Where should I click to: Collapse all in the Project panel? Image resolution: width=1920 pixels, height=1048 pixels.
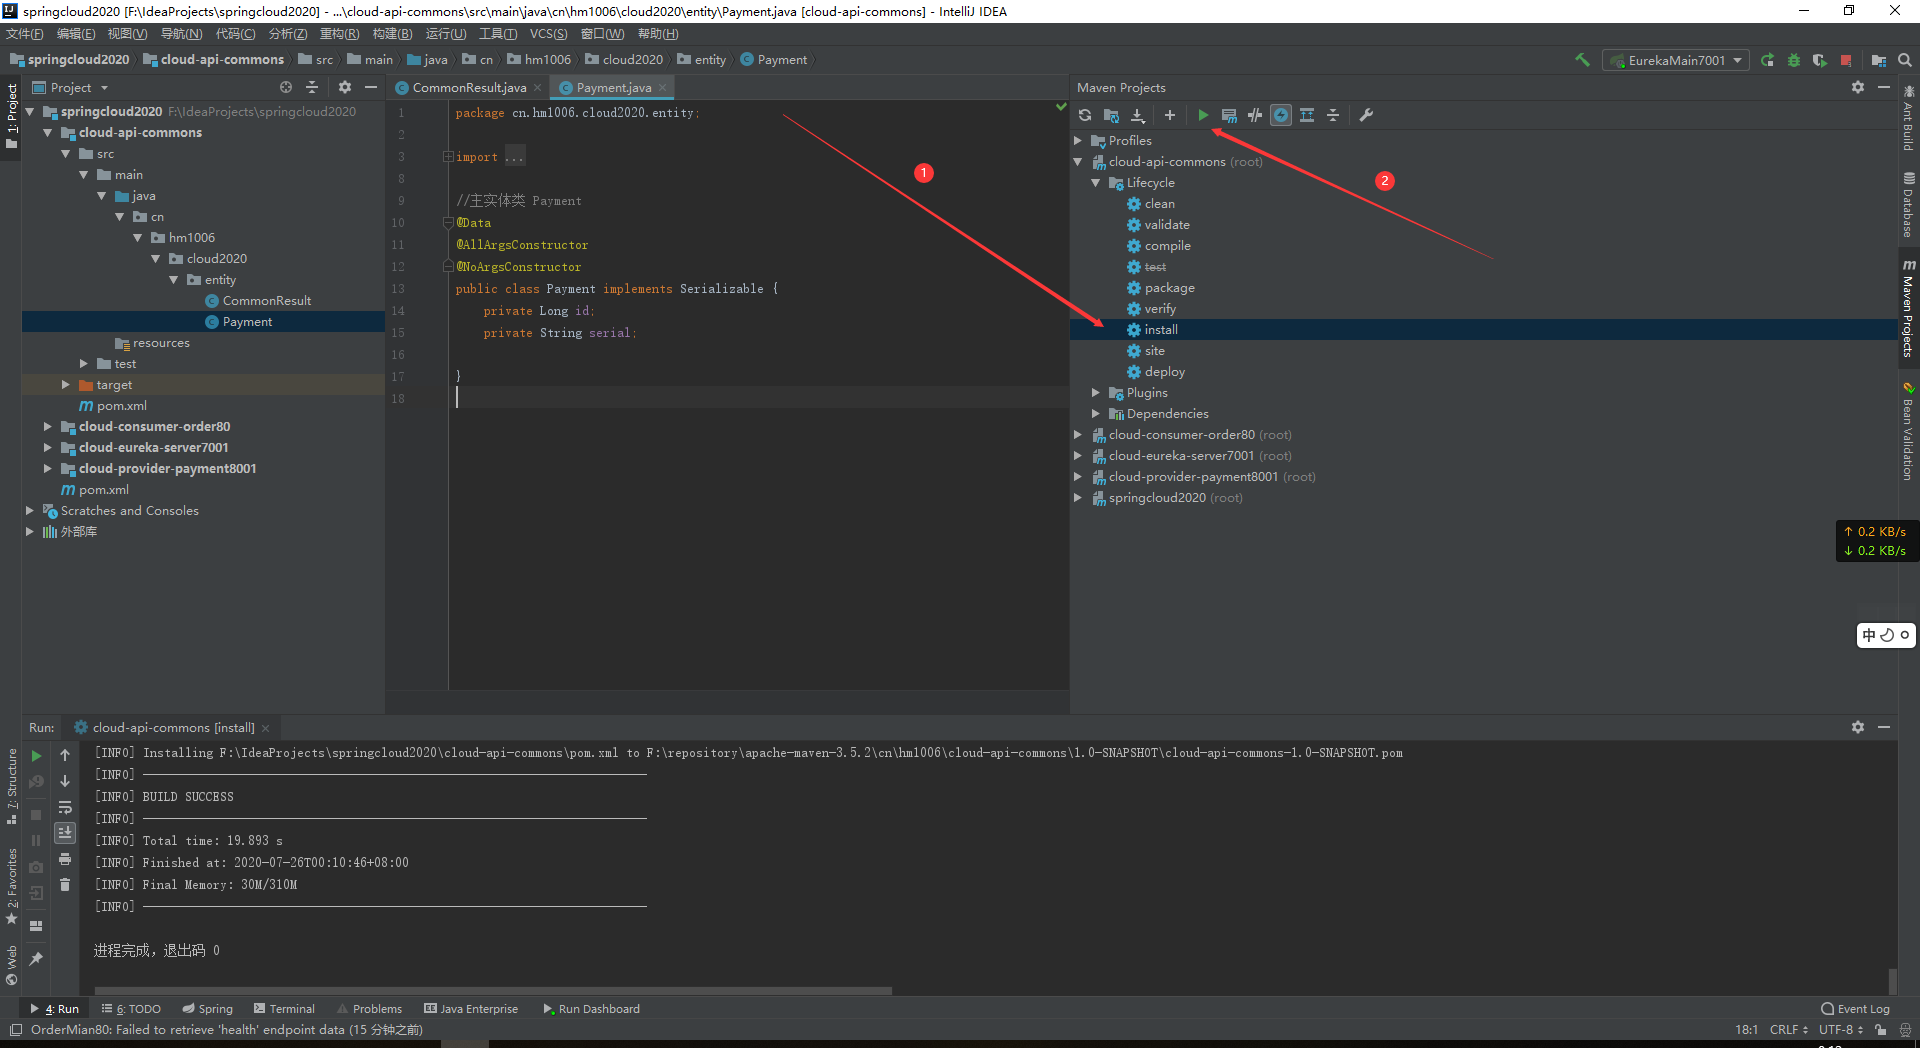click(x=312, y=87)
